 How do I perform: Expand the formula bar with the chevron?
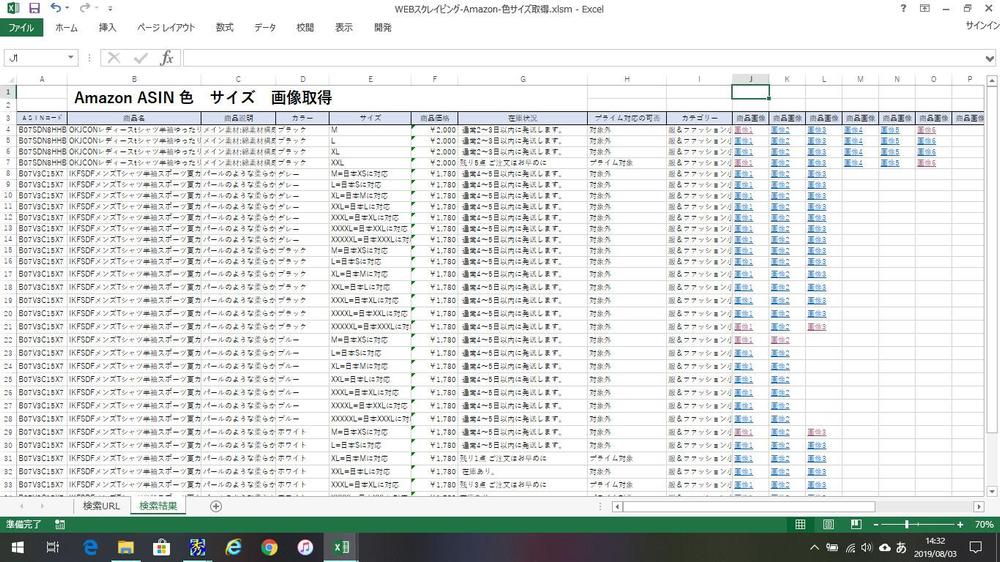coord(989,58)
